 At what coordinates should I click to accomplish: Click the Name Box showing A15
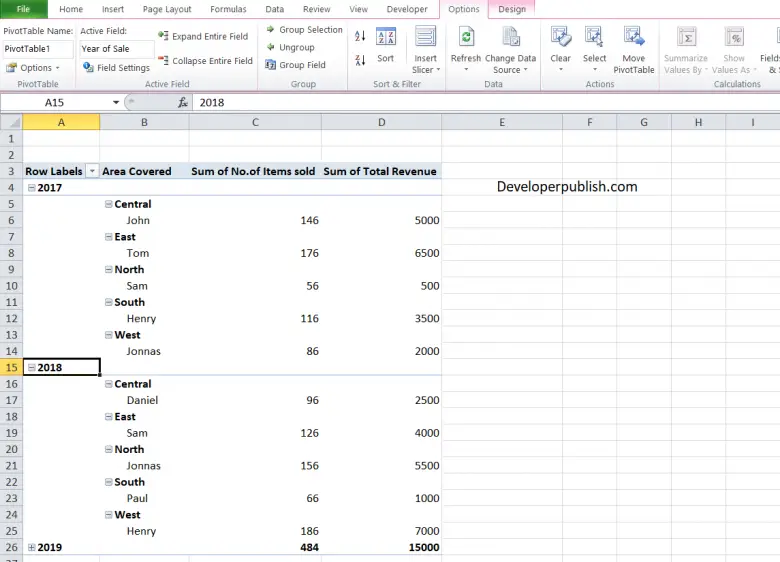54,102
